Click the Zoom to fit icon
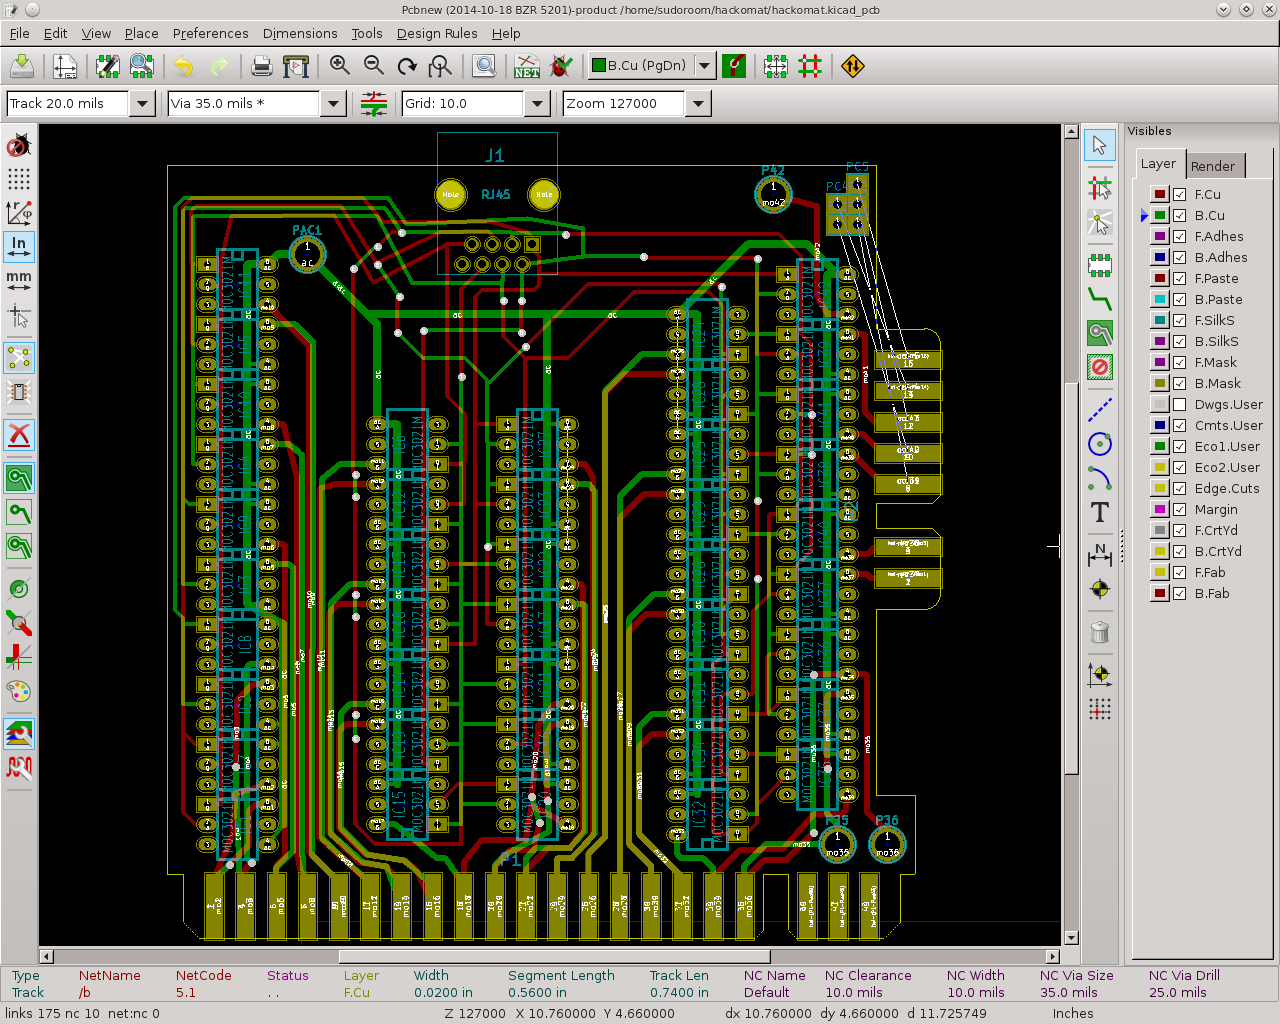1280x1024 pixels. tap(440, 66)
